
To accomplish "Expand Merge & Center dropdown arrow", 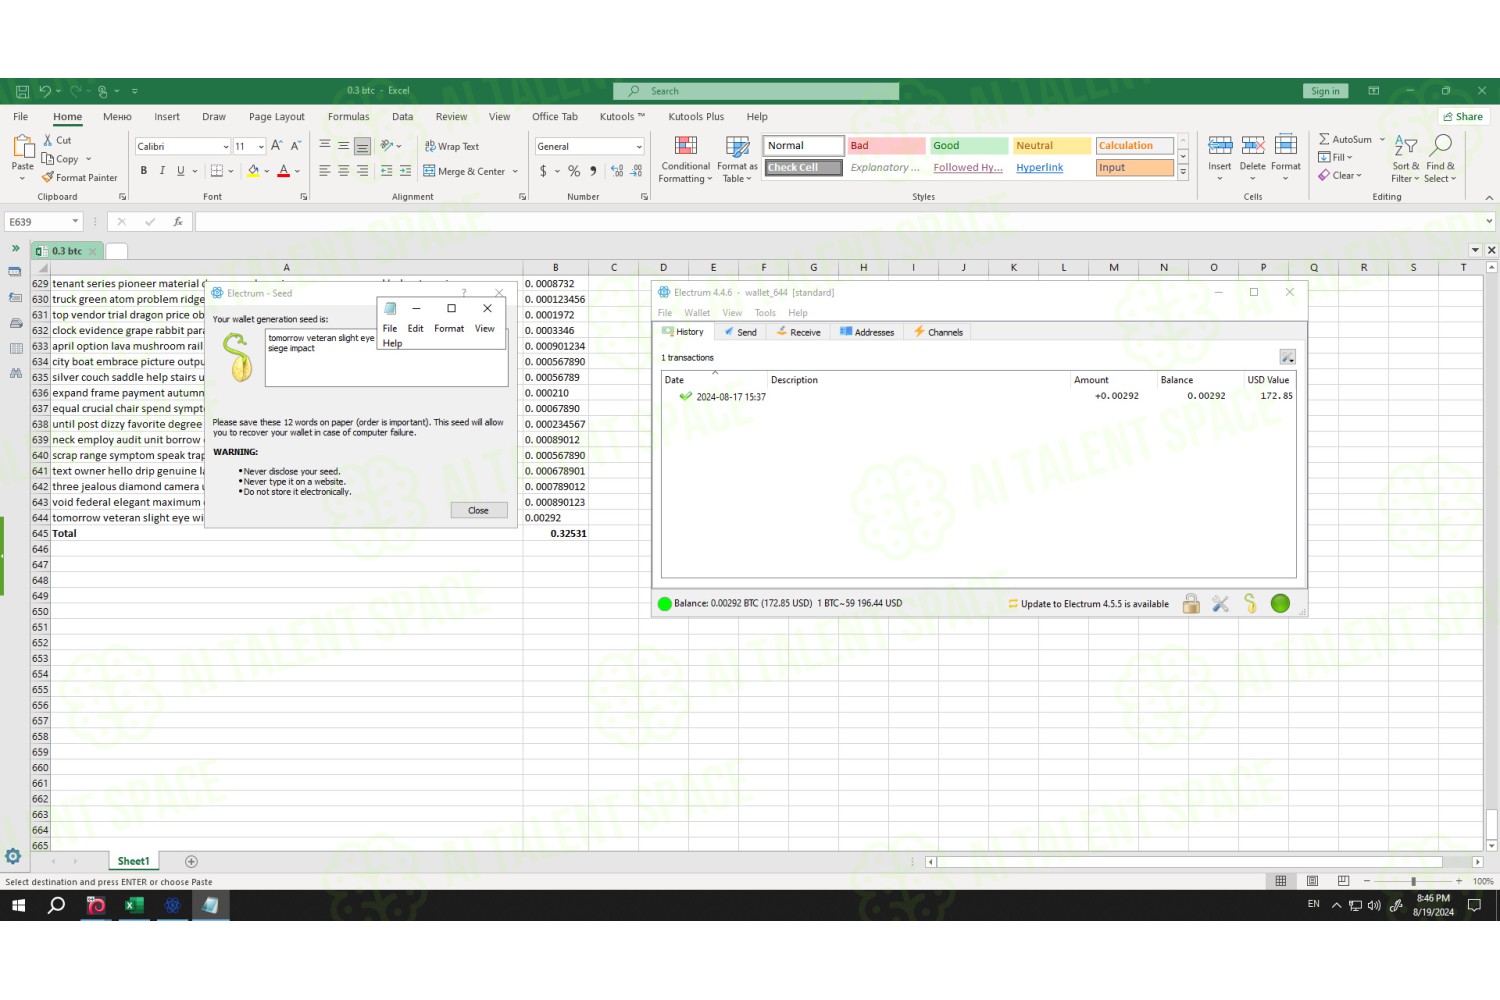I will (x=516, y=171).
